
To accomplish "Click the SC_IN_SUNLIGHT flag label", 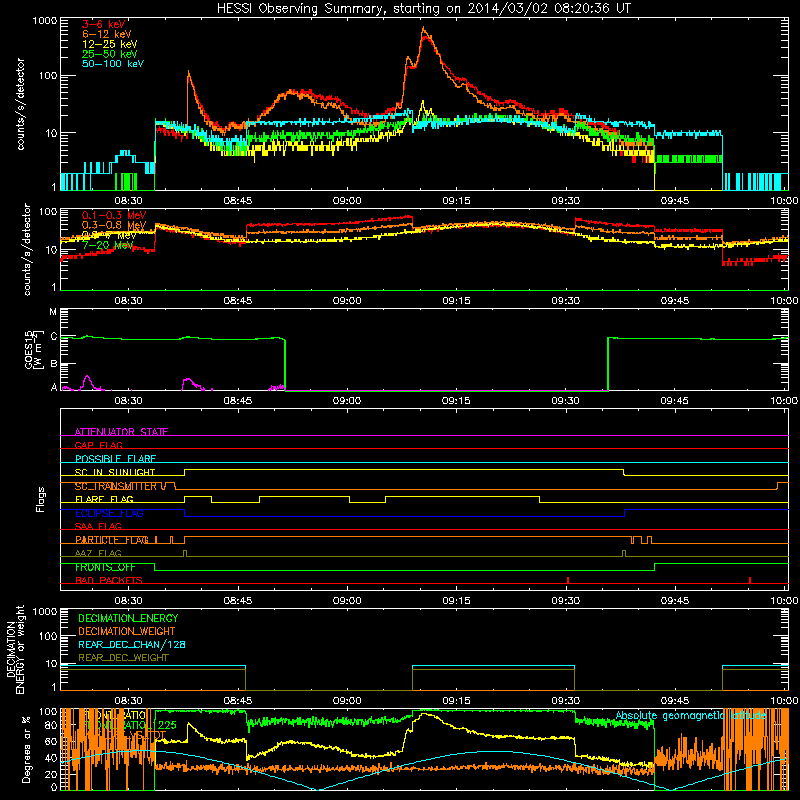I will 115,472.
